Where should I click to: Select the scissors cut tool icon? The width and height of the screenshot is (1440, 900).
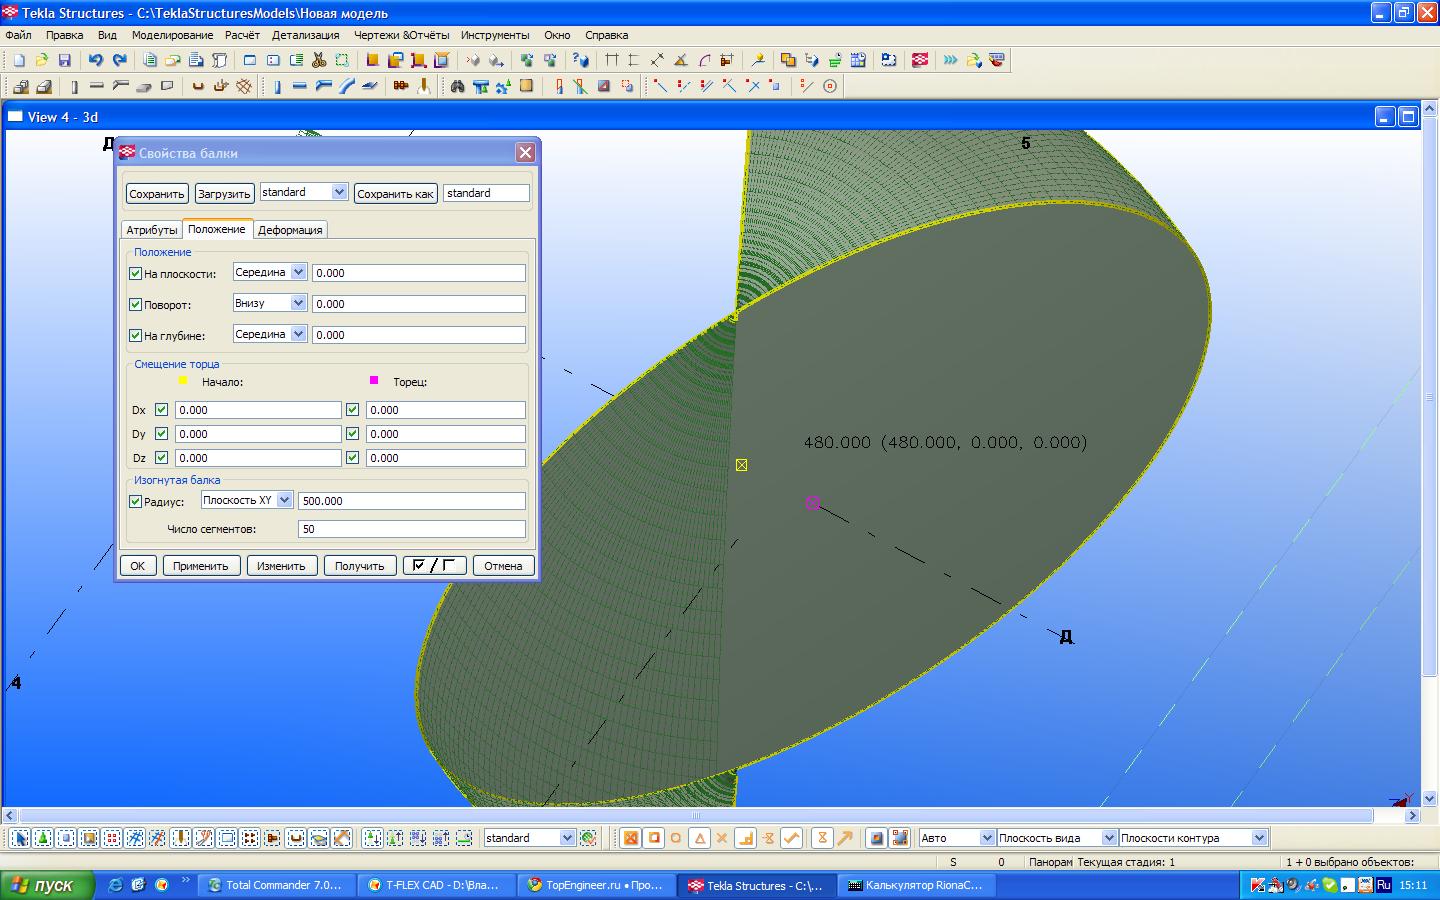click(319, 60)
